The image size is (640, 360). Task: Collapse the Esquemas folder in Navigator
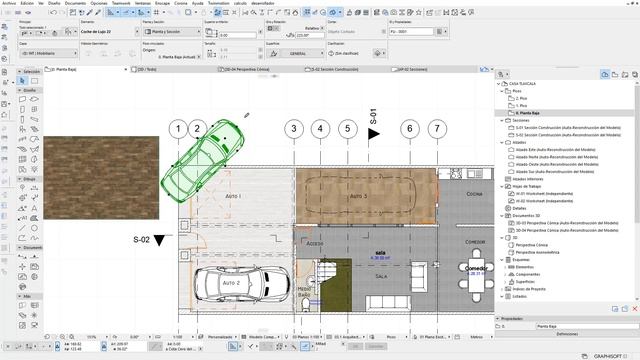[502, 260]
